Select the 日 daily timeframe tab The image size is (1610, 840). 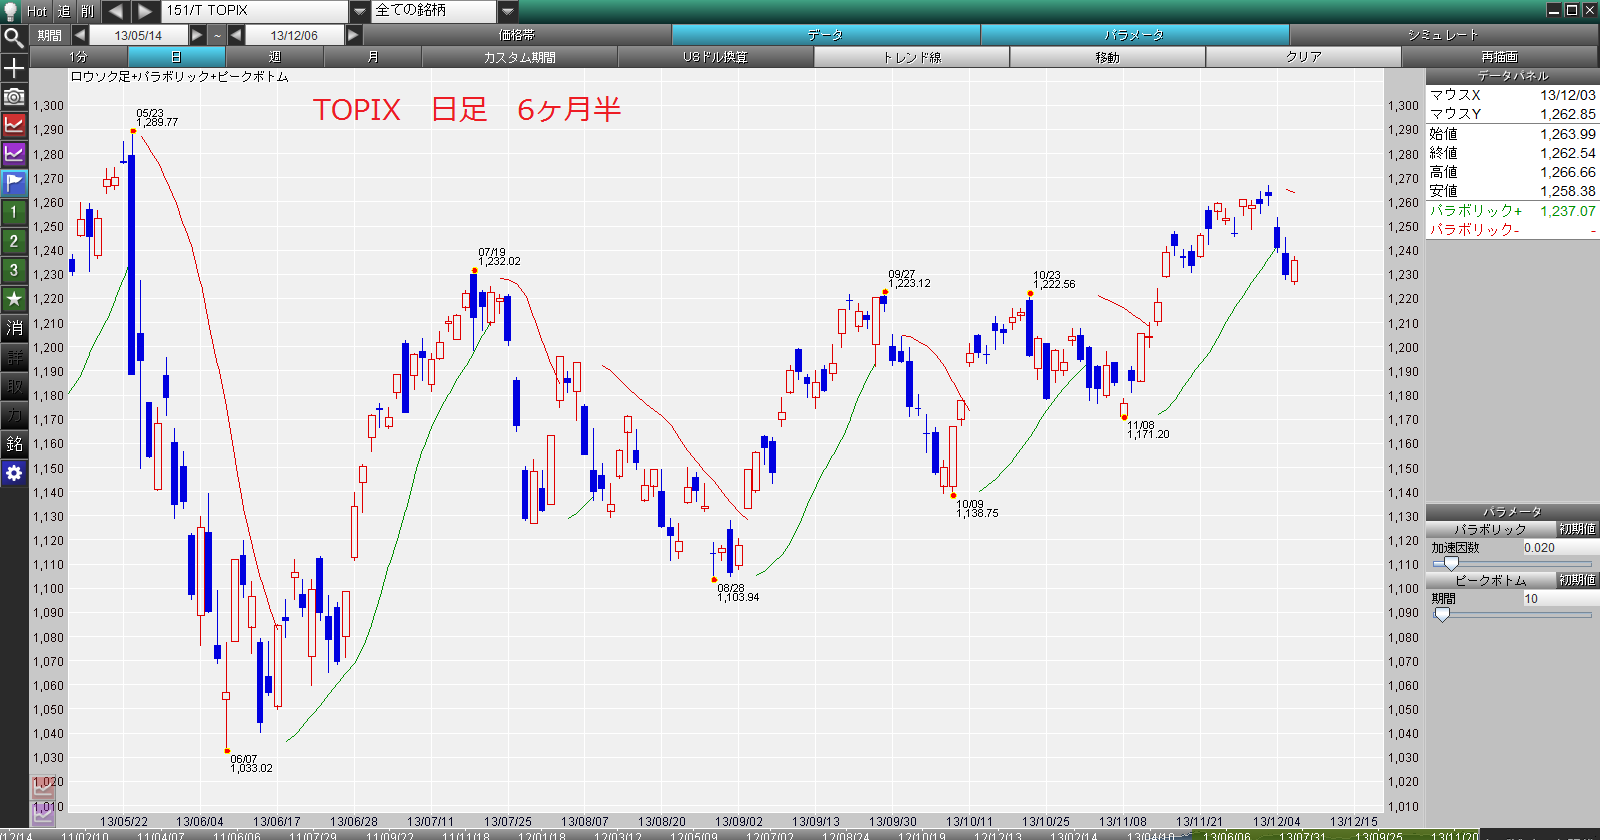click(x=177, y=57)
